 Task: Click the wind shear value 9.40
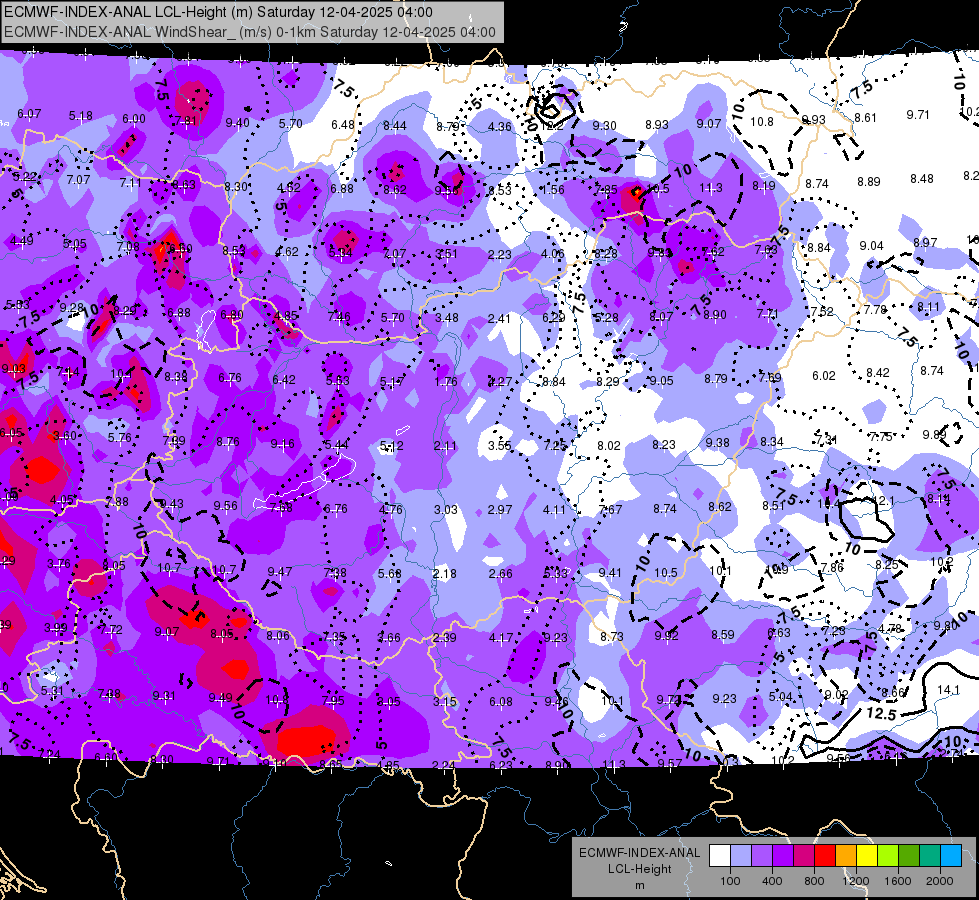click(237, 122)
